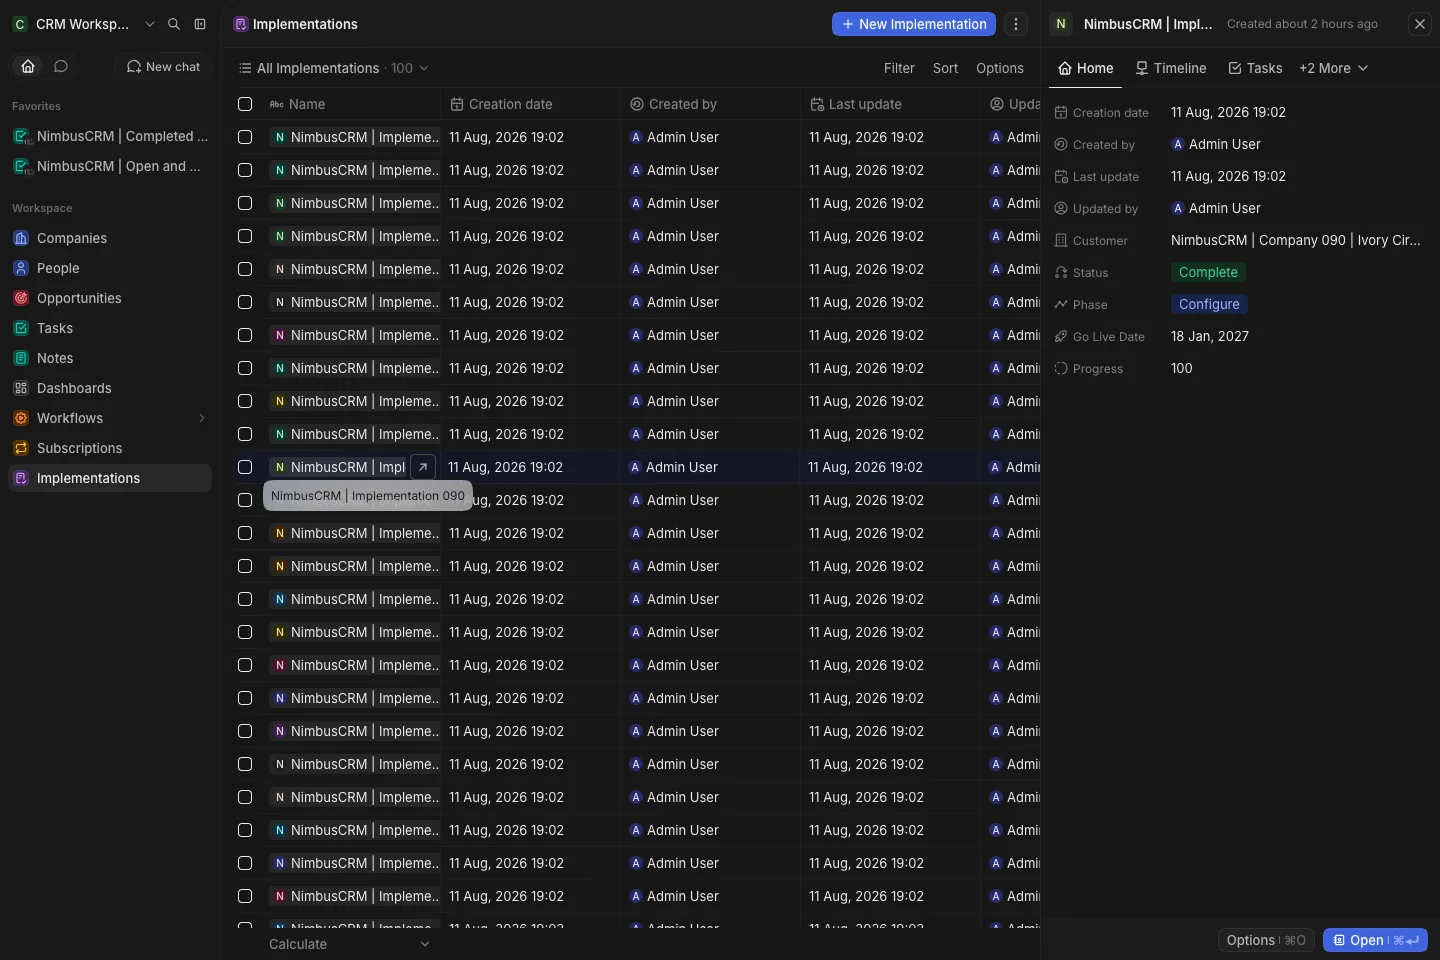Open record arrow icon on hovered row
1440x960 pixels.
[423, 467]
